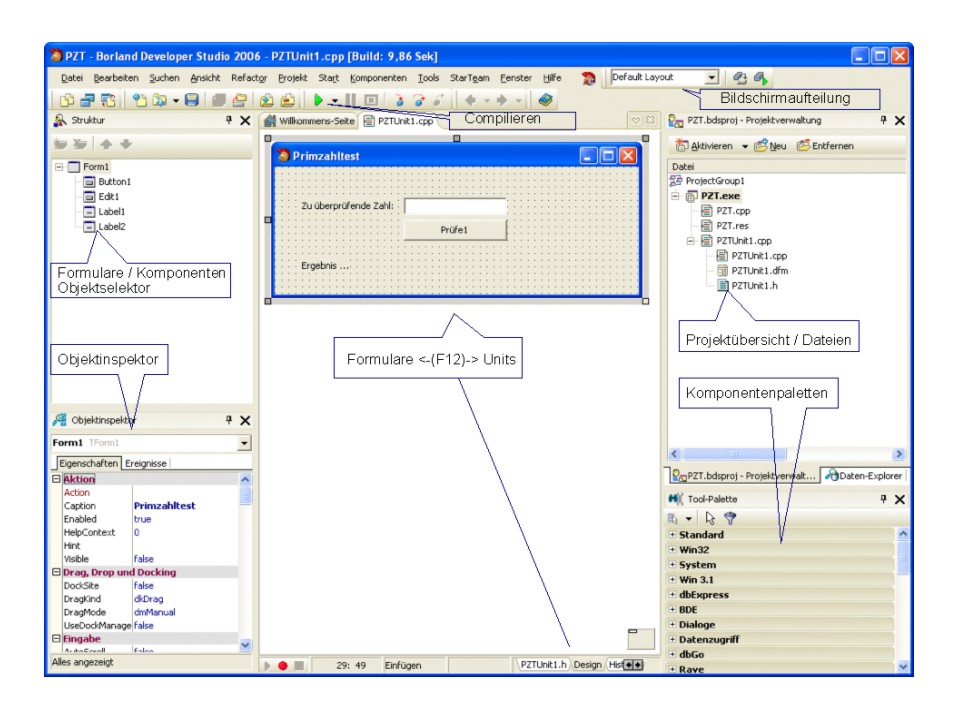The image size is (958, 719).
Task: Click the horizontal scrollbar in Projektverwaltung
Action: pyautogui.click(x=787, y=454)
